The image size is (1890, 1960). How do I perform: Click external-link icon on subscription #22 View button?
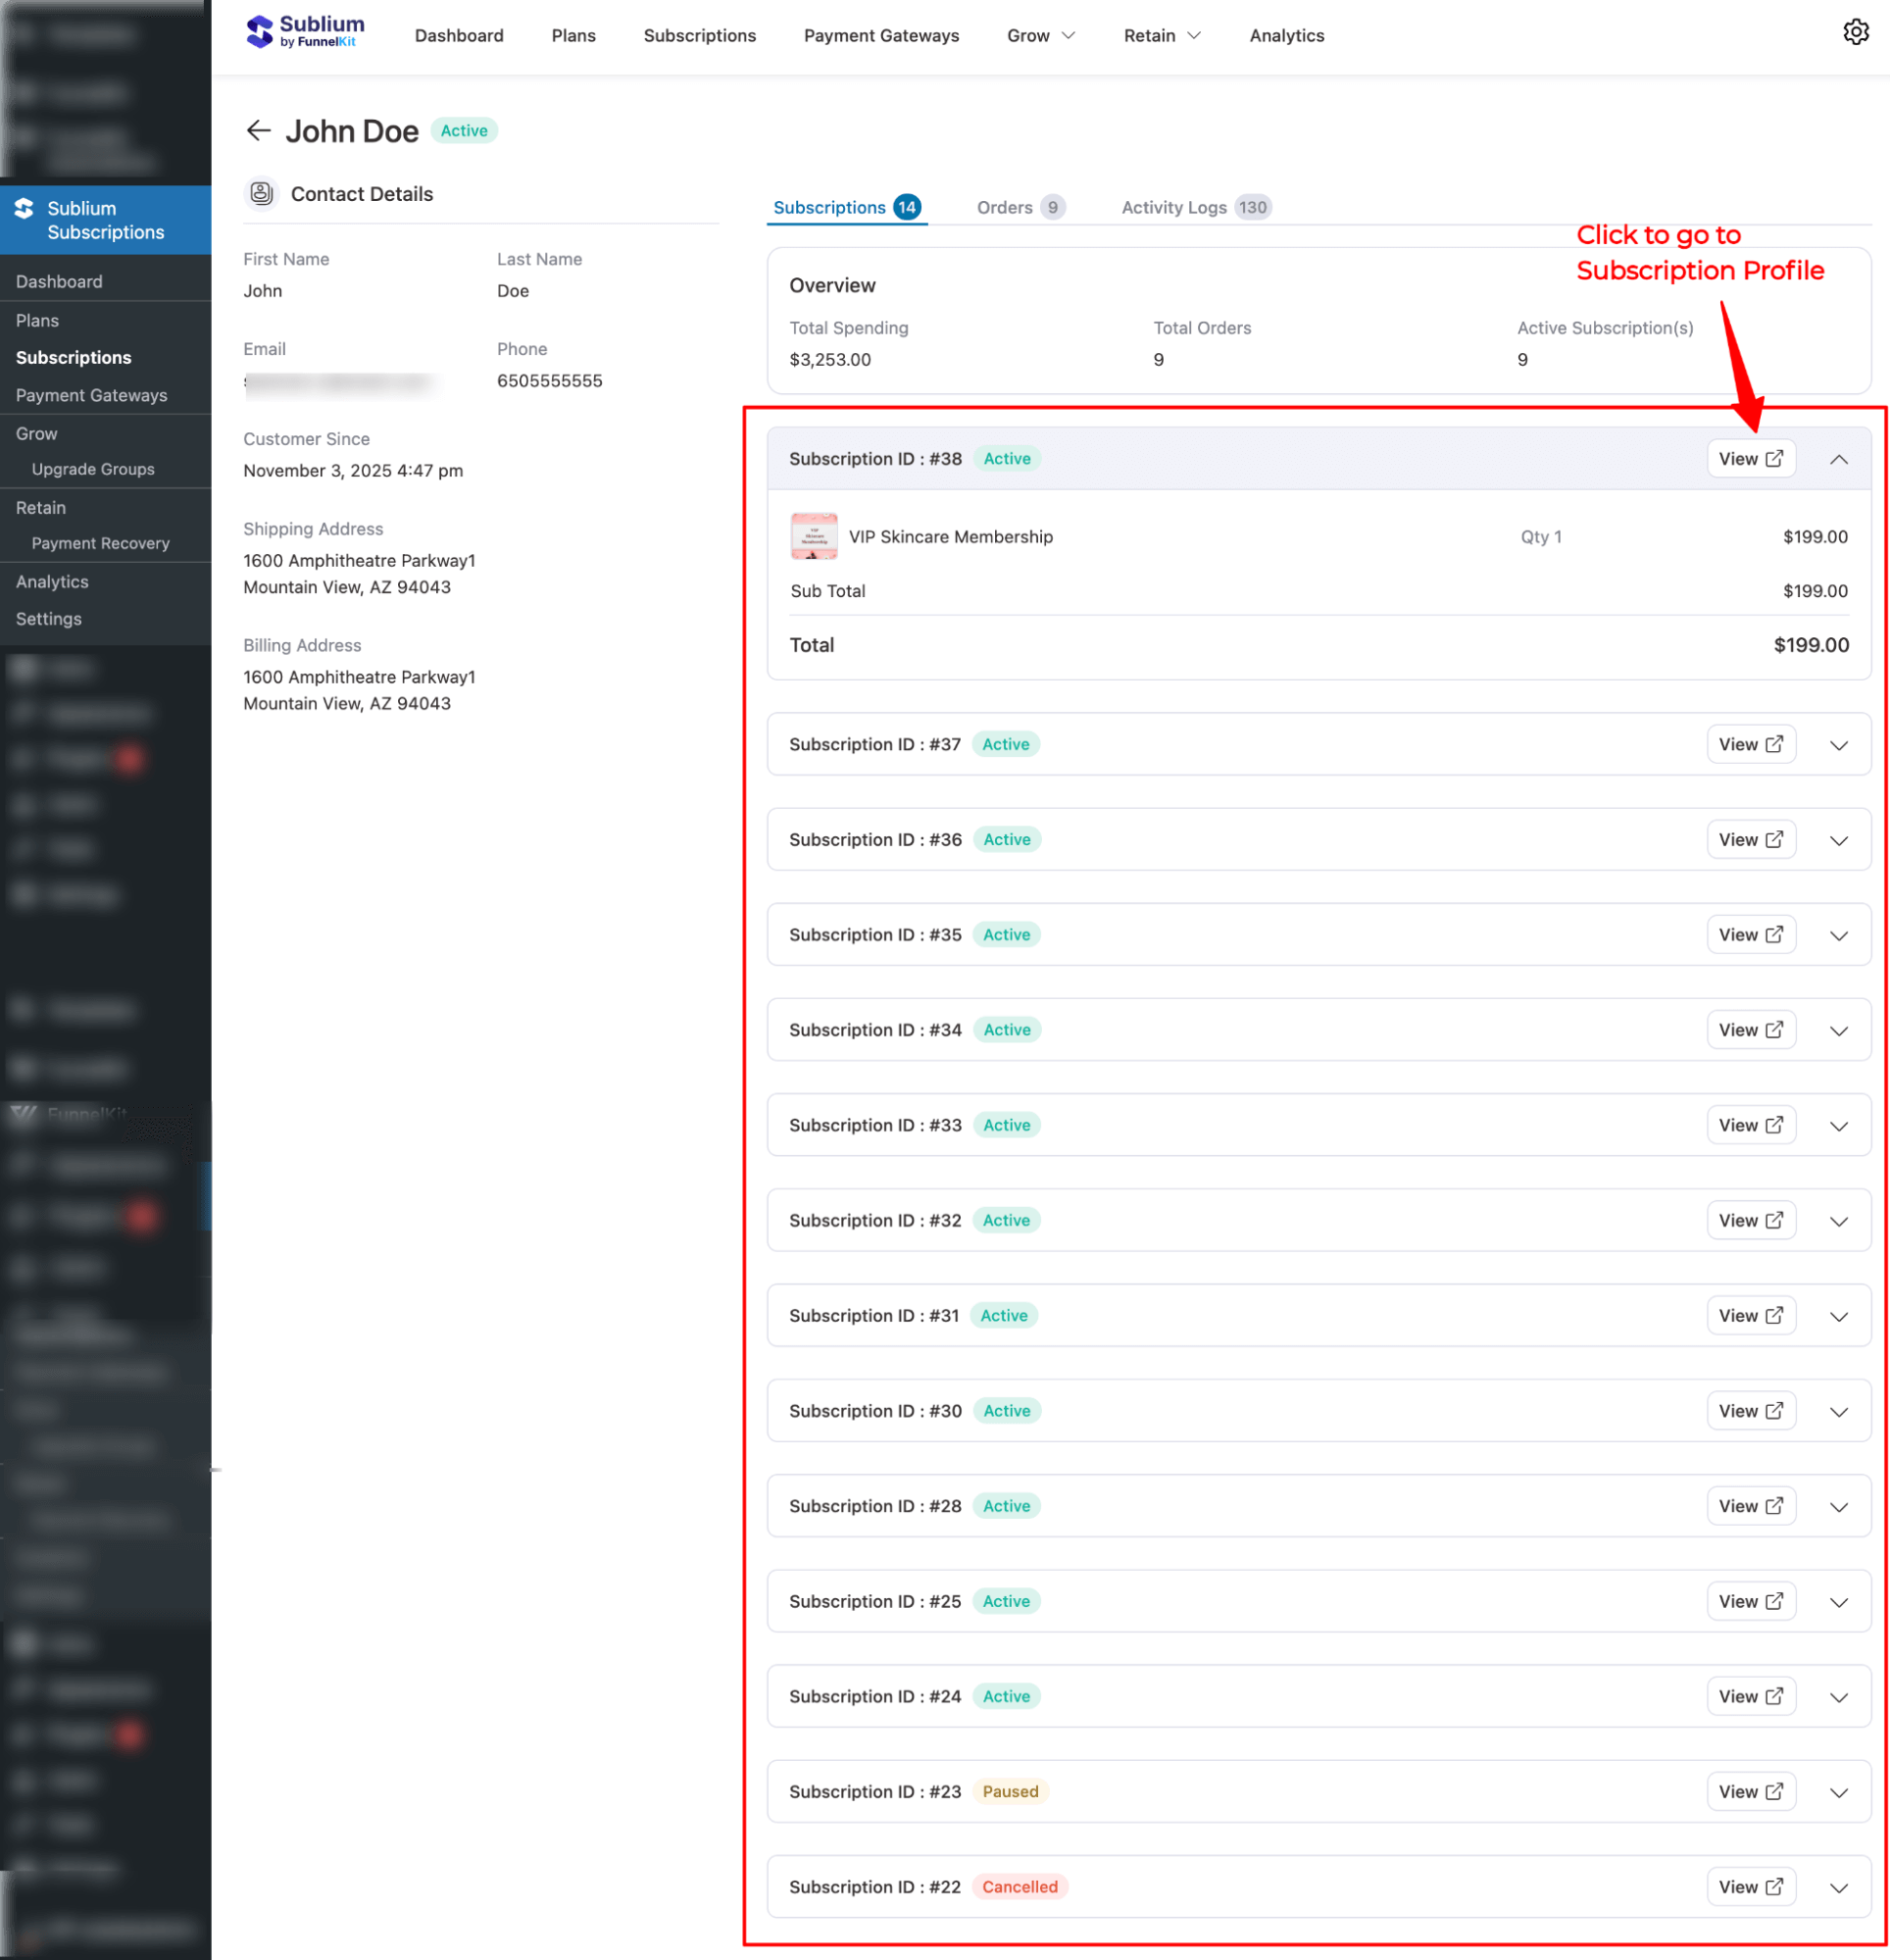(1775, 1887)
